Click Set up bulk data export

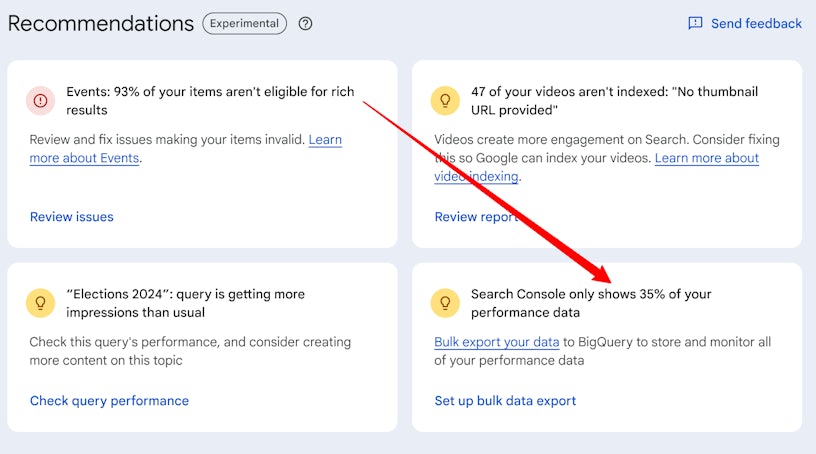pos(505,401)
